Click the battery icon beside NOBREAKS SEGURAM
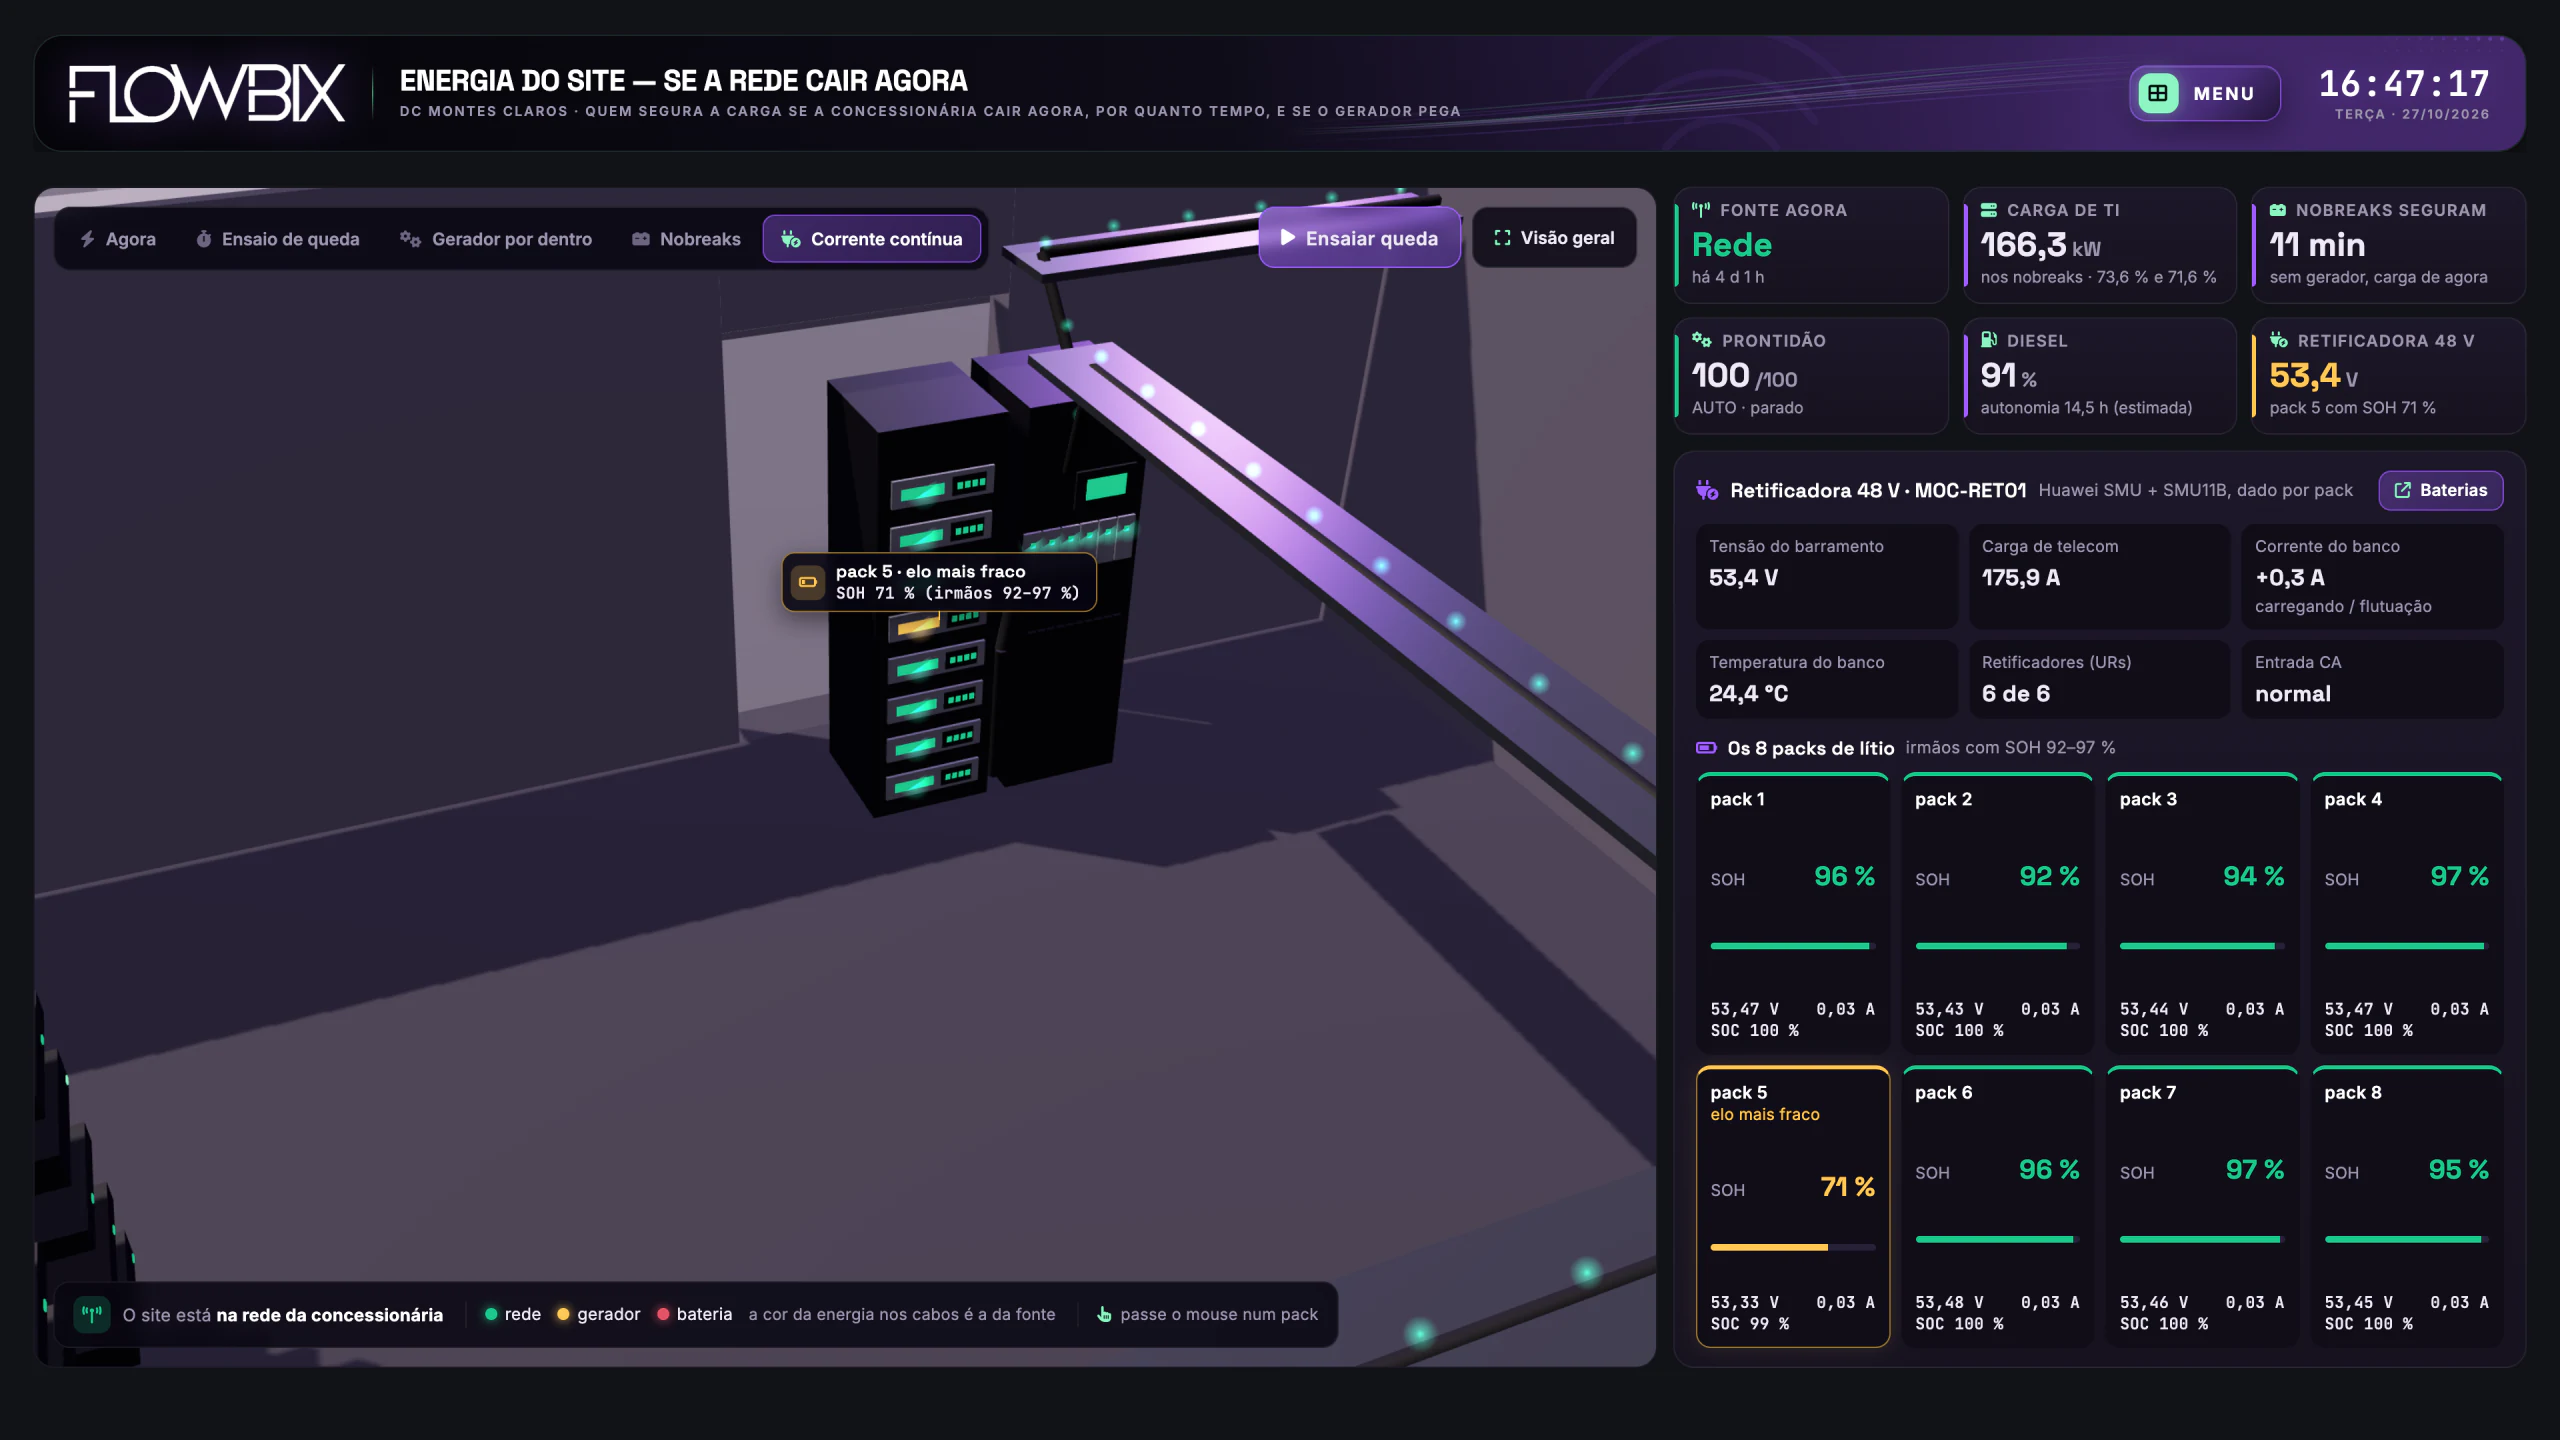The width and height of the screenshot is (2560, 1440). click(2278, 210)
